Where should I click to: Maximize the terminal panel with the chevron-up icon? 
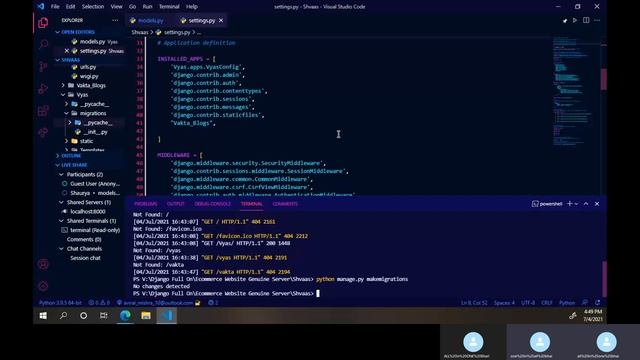tap(586, 204)
